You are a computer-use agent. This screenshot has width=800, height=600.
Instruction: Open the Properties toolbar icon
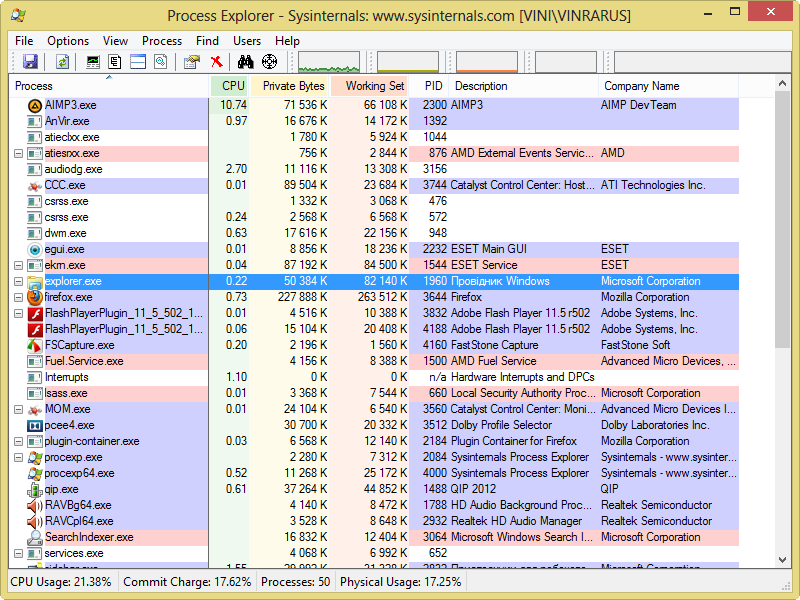pos(192,62)
